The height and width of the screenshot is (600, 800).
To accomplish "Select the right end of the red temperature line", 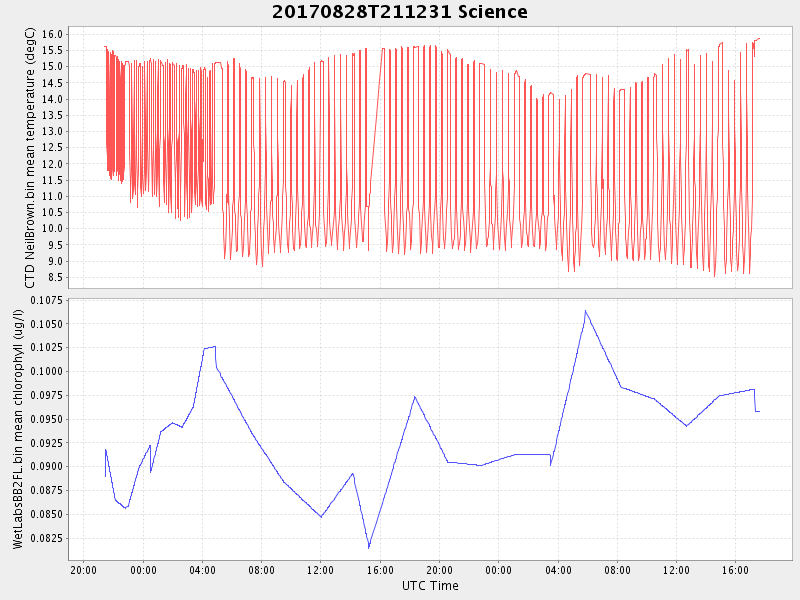I will (x=759, y=38).
